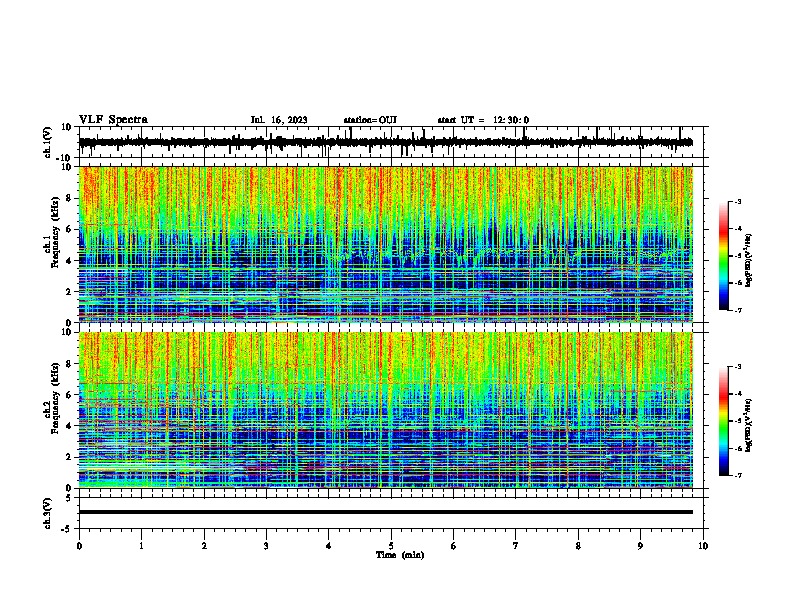Click time axis tick label '7'
792x612 pixels.
coord(516,546)
